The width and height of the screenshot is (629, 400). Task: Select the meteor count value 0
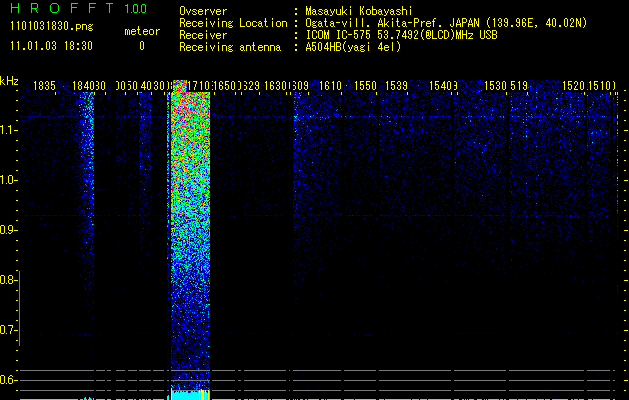click(142, 46)
